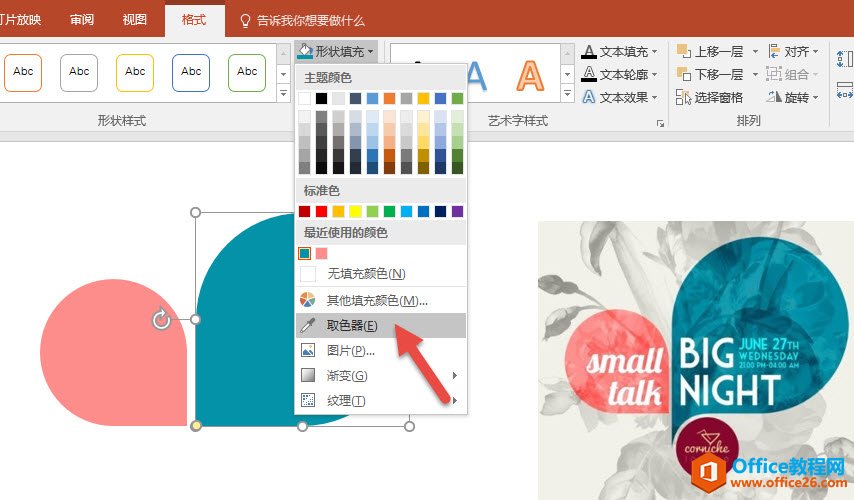Open the 下移一层 dropdown arrow
Viewport: 854px width, 500px height.
pos(755,74)
